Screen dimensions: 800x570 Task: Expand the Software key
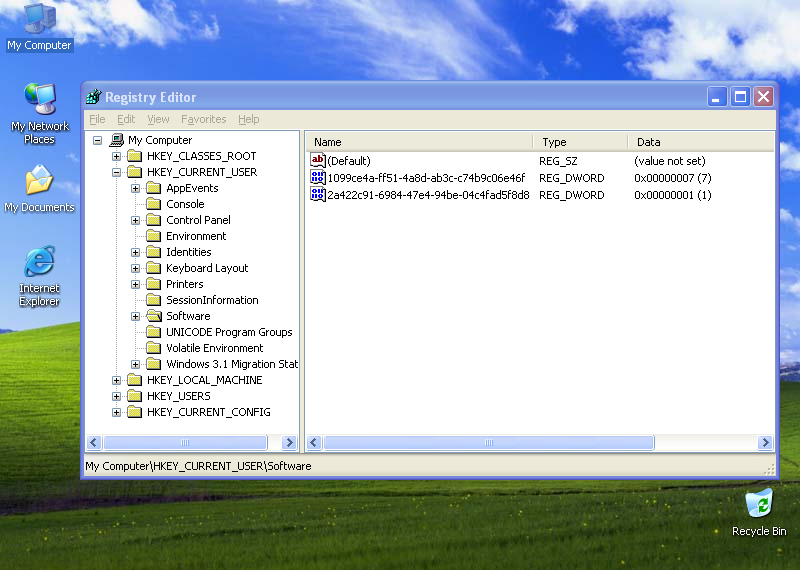pos(135,316)
